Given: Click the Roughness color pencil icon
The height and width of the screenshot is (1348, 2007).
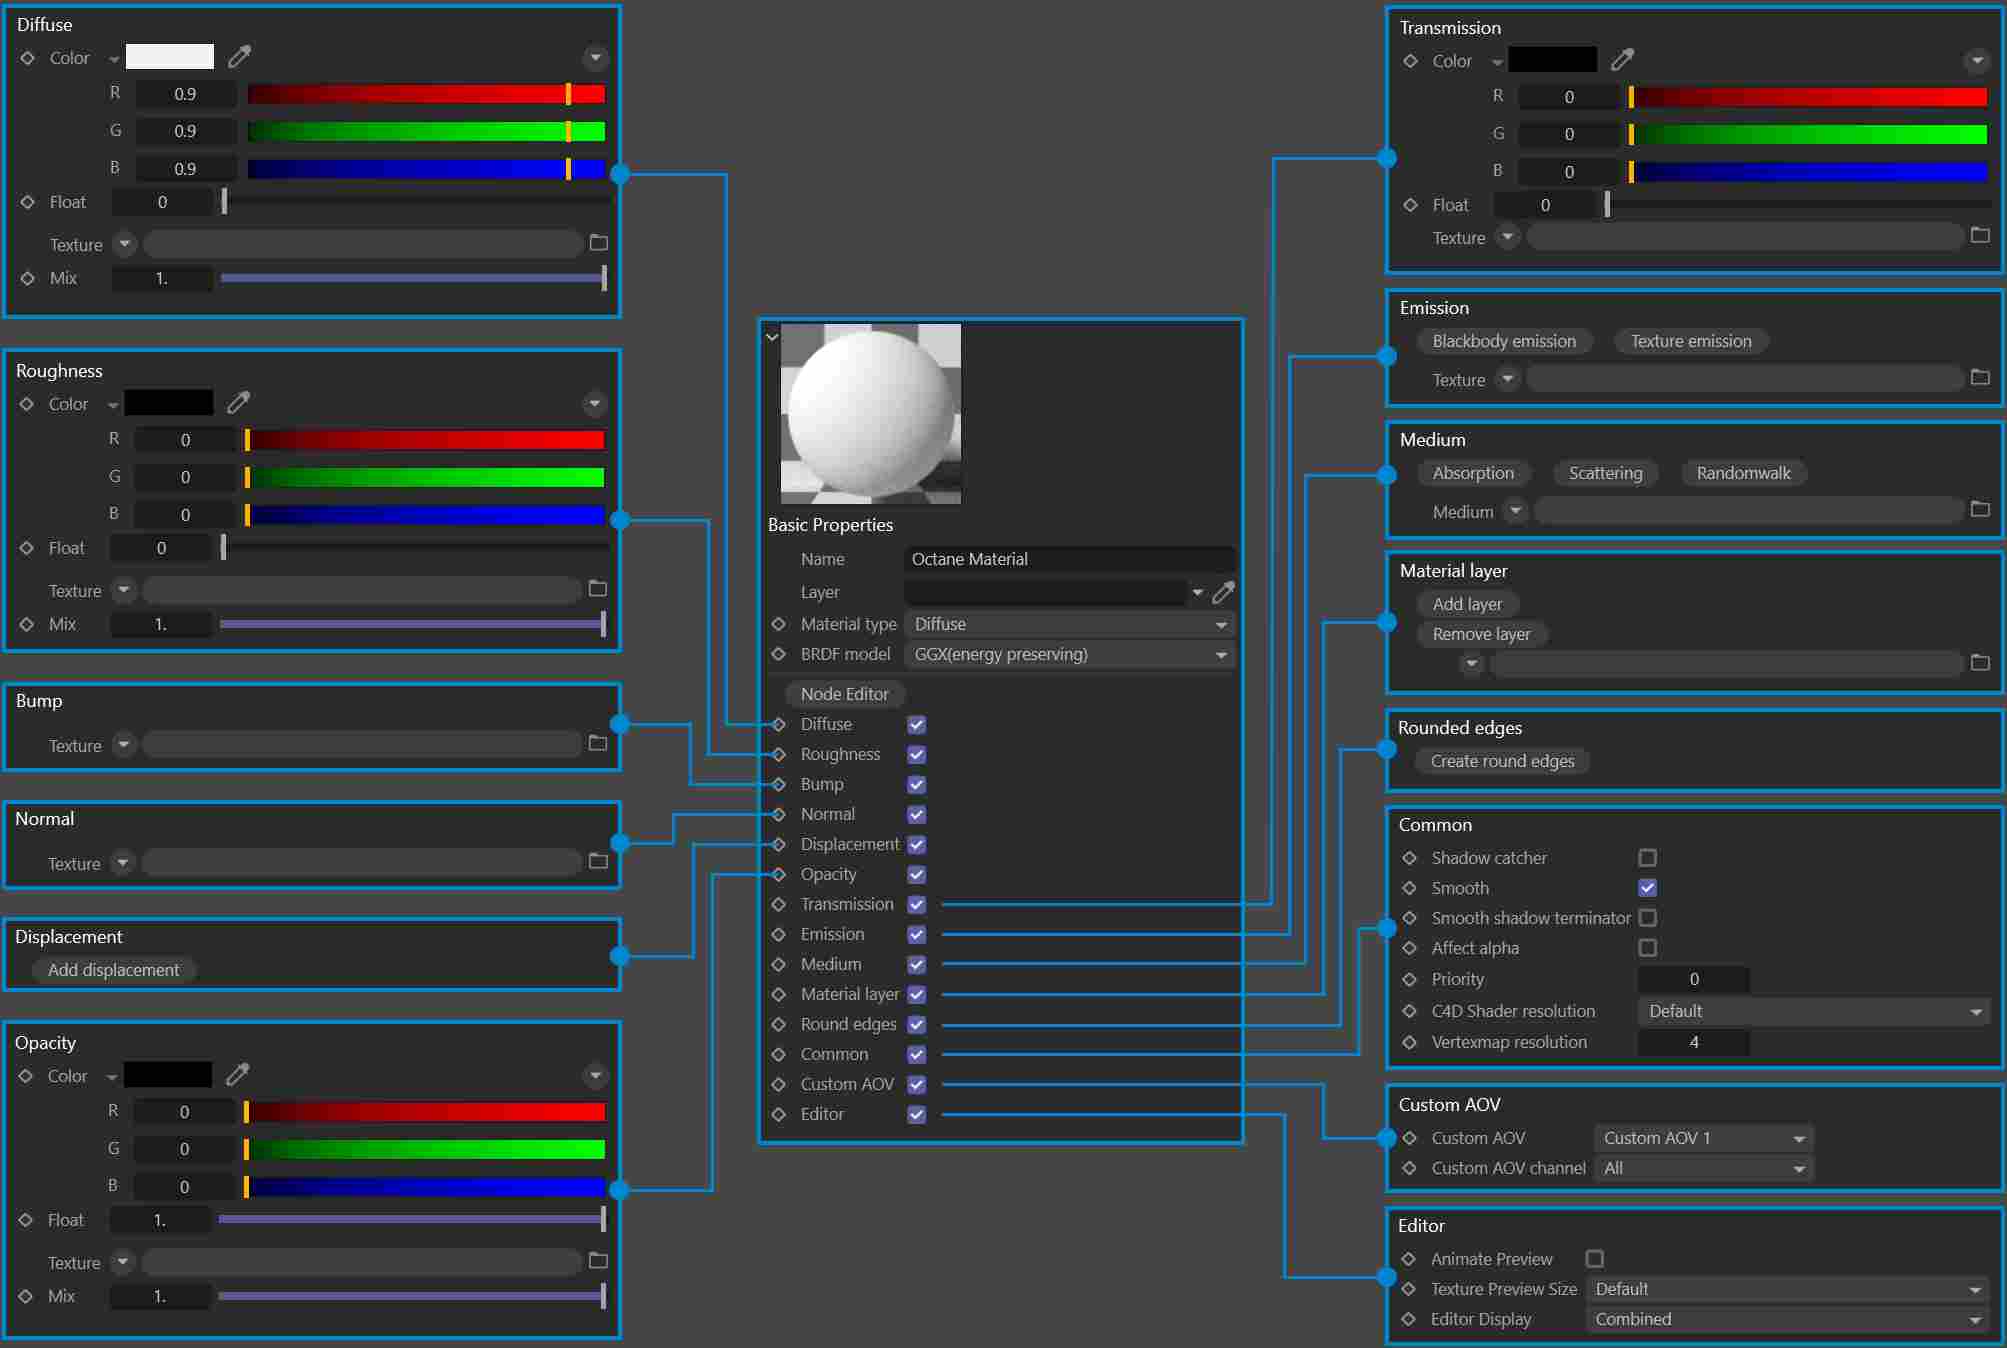Looking at the screenshot, I should (238, 403).
